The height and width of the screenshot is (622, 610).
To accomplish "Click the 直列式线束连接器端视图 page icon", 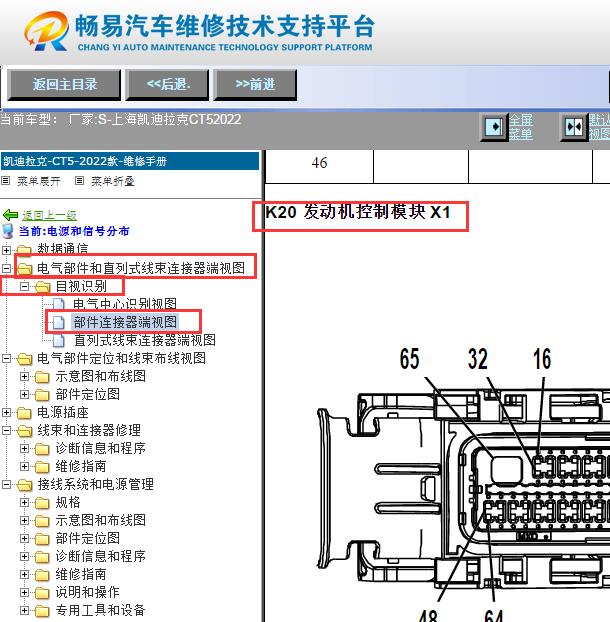I will click(x=59, y=340).
